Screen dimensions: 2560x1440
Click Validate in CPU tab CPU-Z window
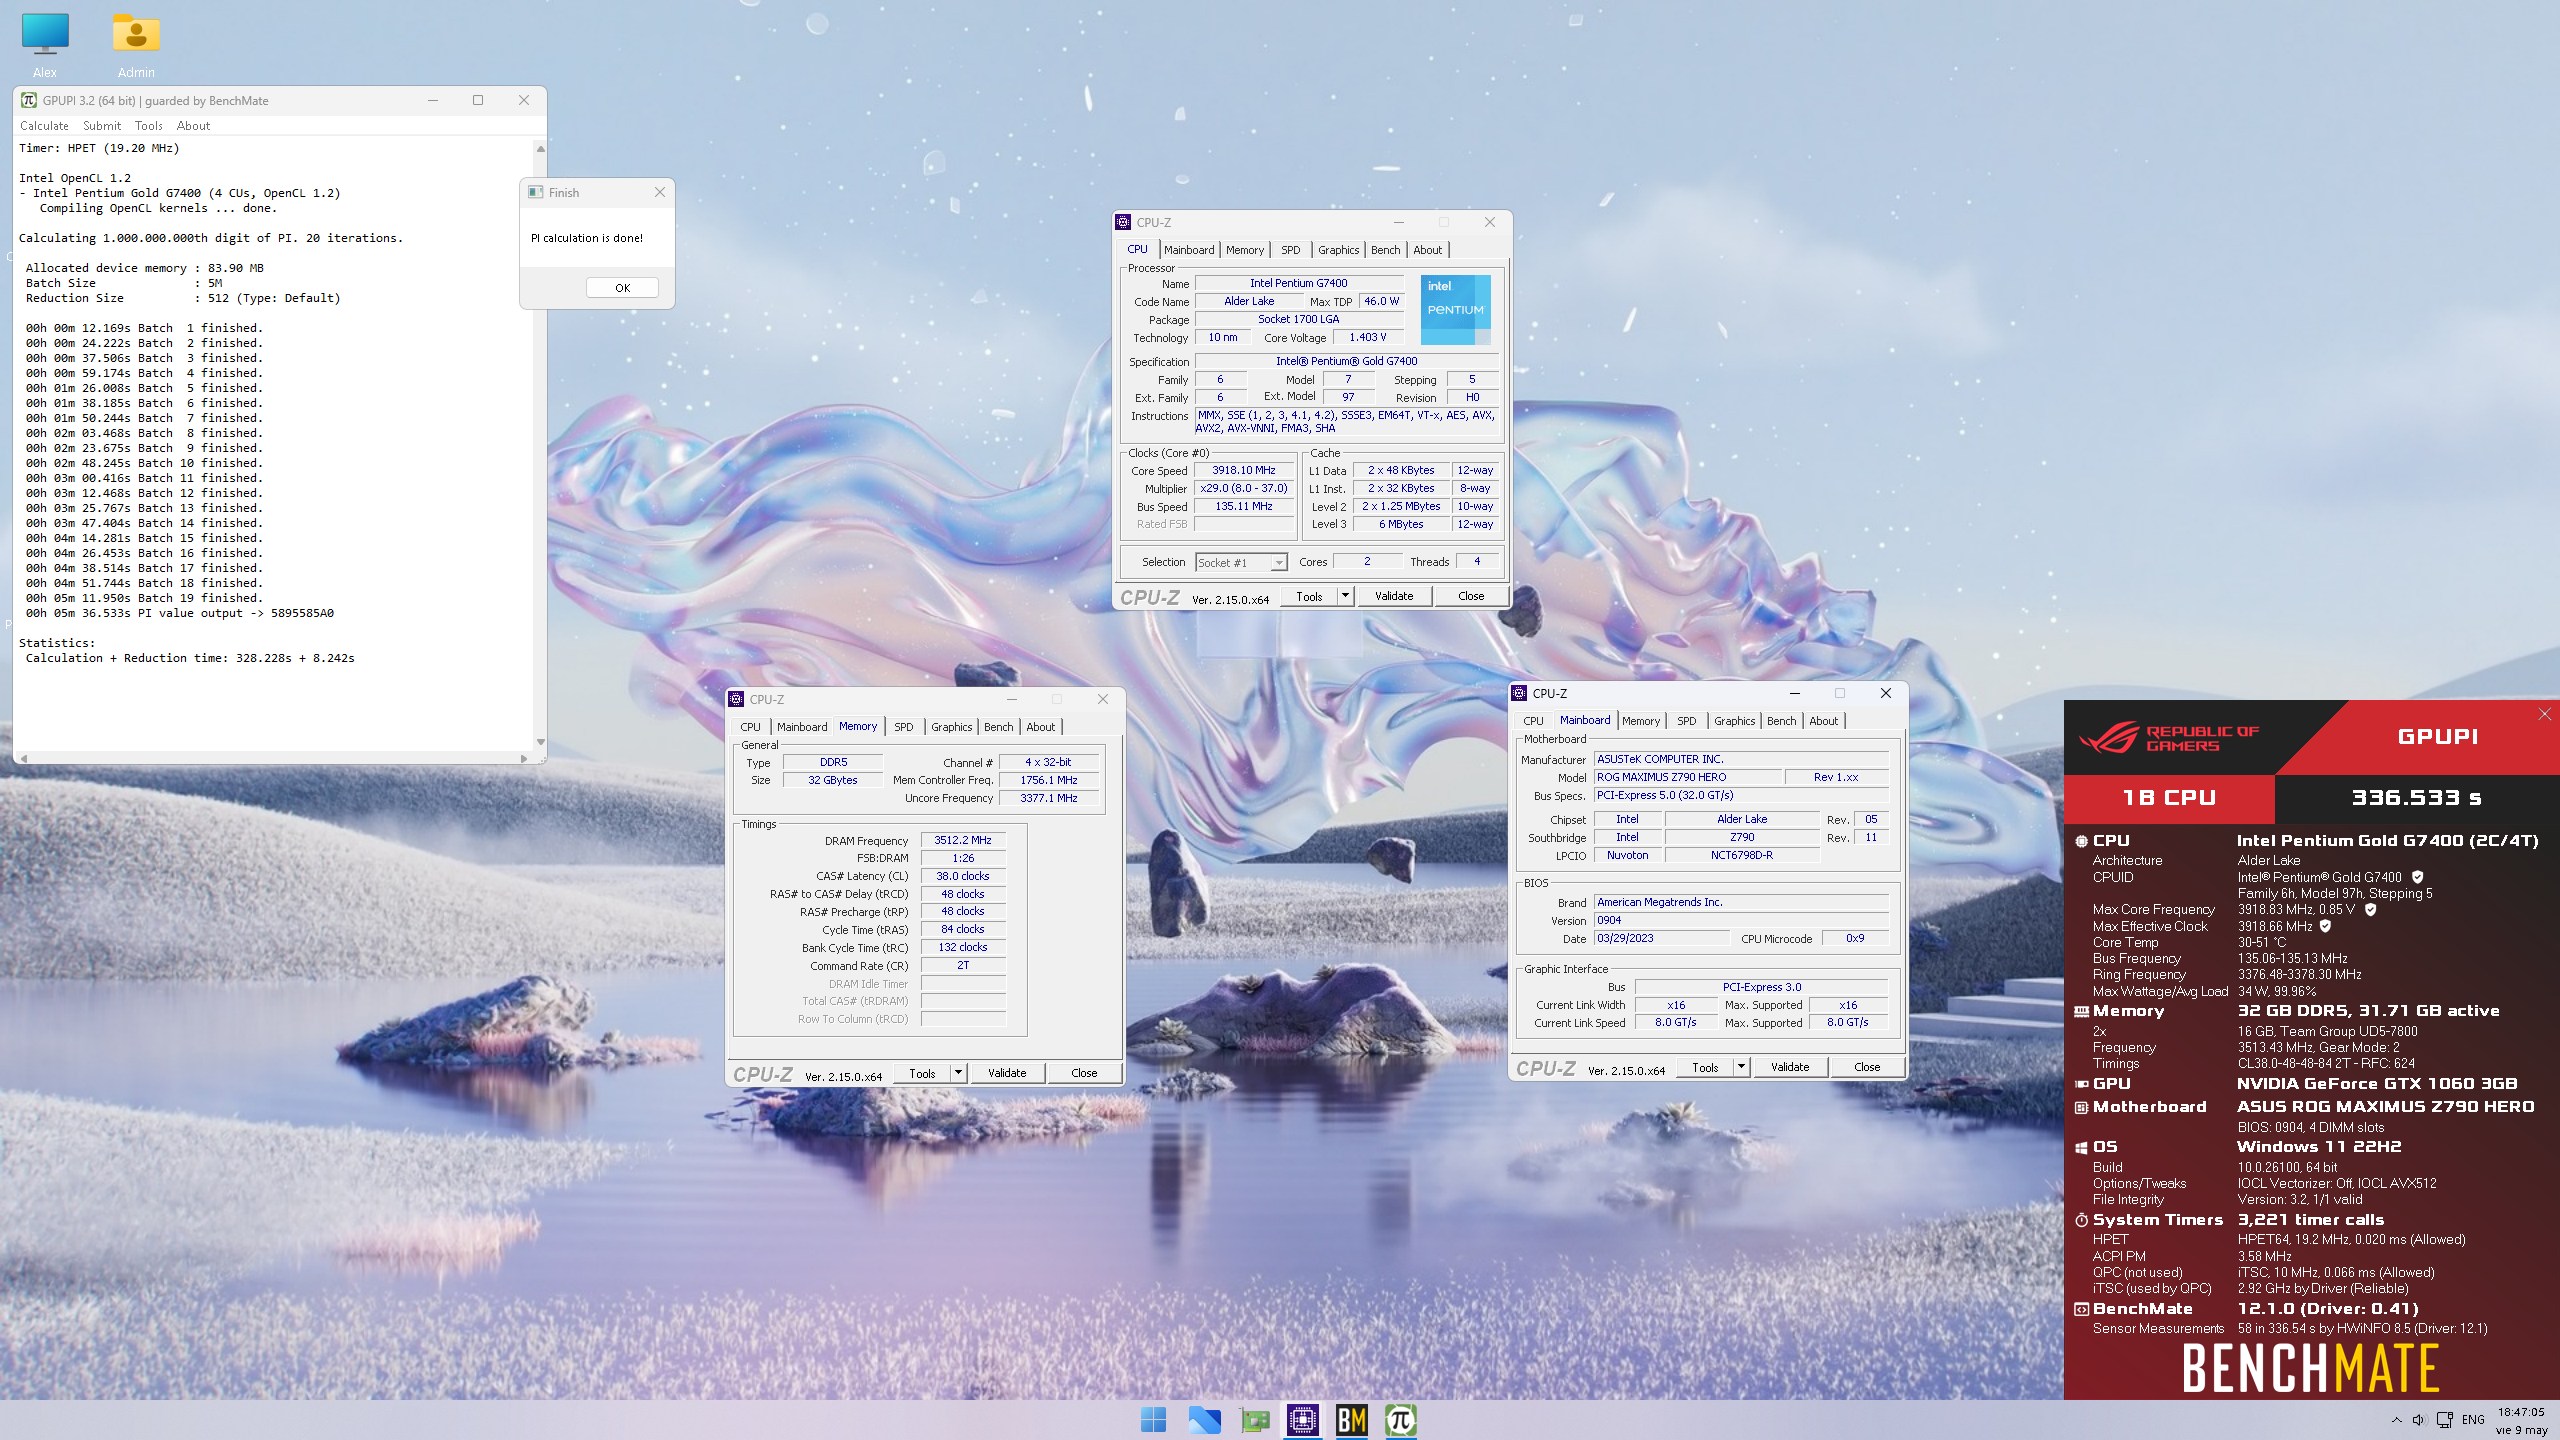(1394, 597)
